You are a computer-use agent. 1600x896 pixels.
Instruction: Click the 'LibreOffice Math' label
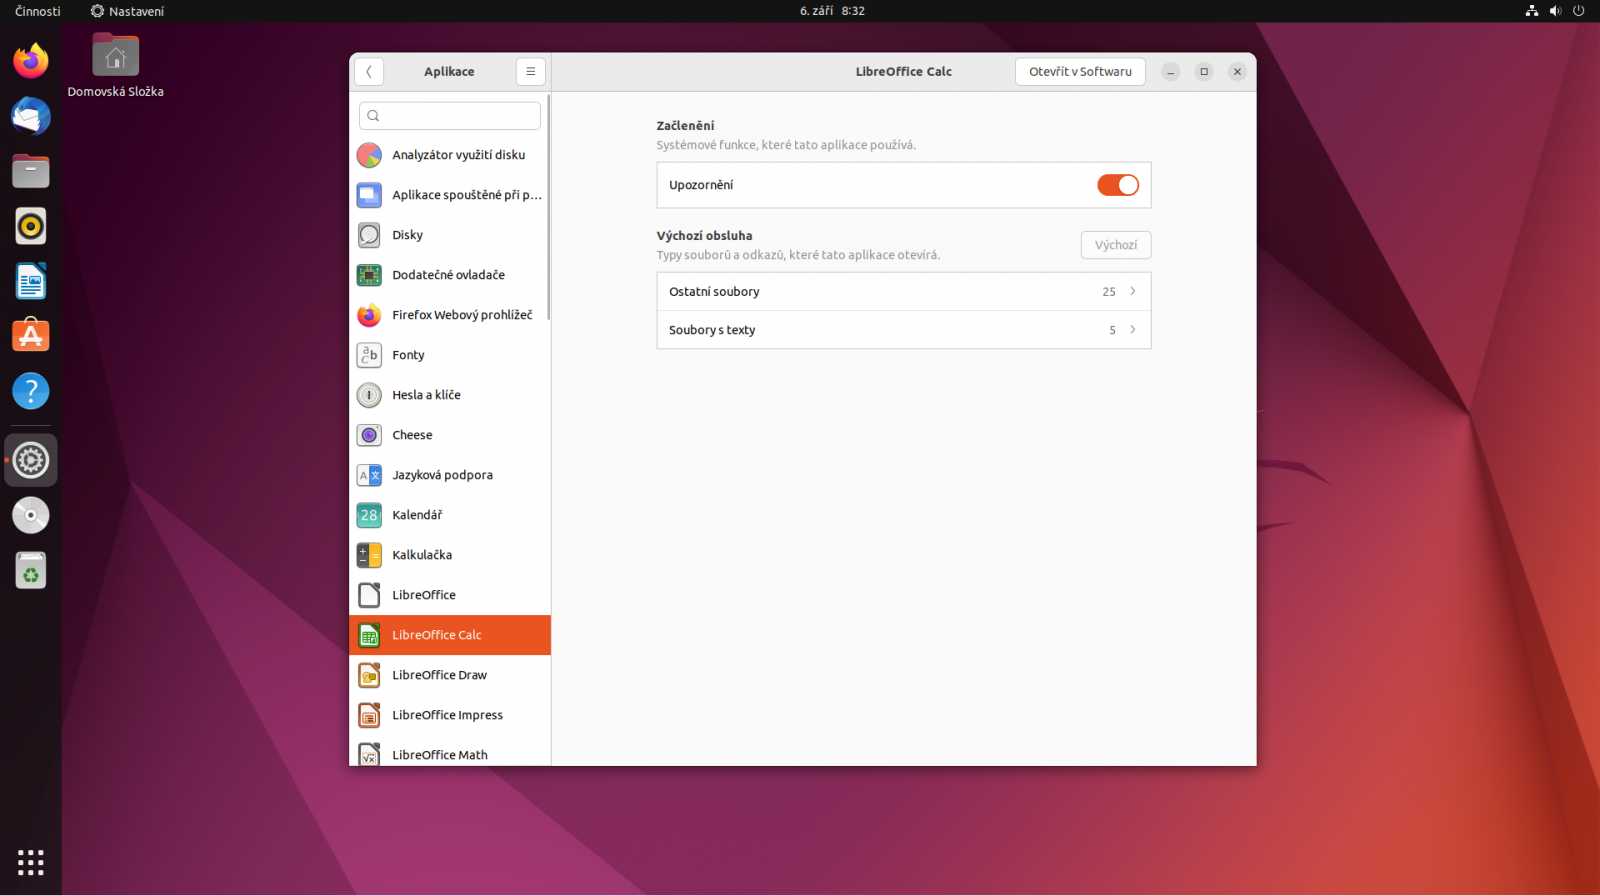(440, 755)
